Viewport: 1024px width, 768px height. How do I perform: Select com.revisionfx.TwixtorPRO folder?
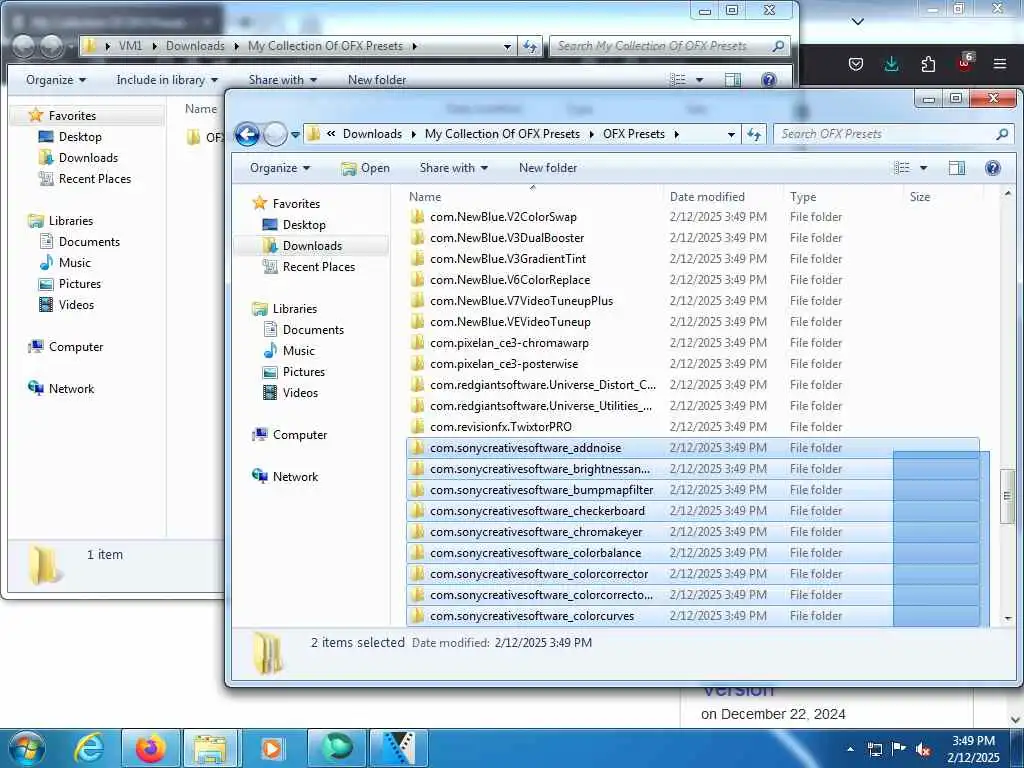pyautogui.click(x=500, y=426)
